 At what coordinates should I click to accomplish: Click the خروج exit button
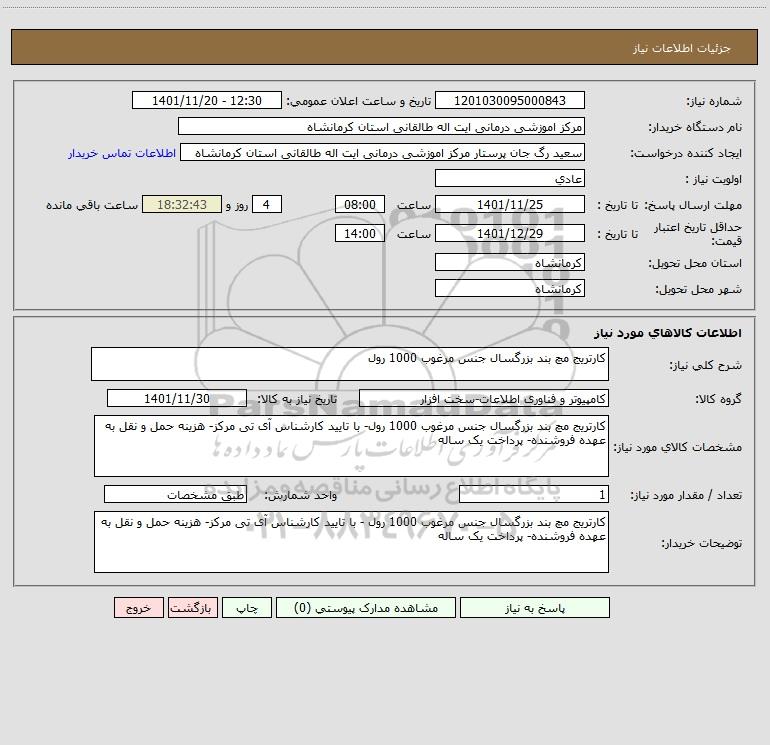(138, 607)
